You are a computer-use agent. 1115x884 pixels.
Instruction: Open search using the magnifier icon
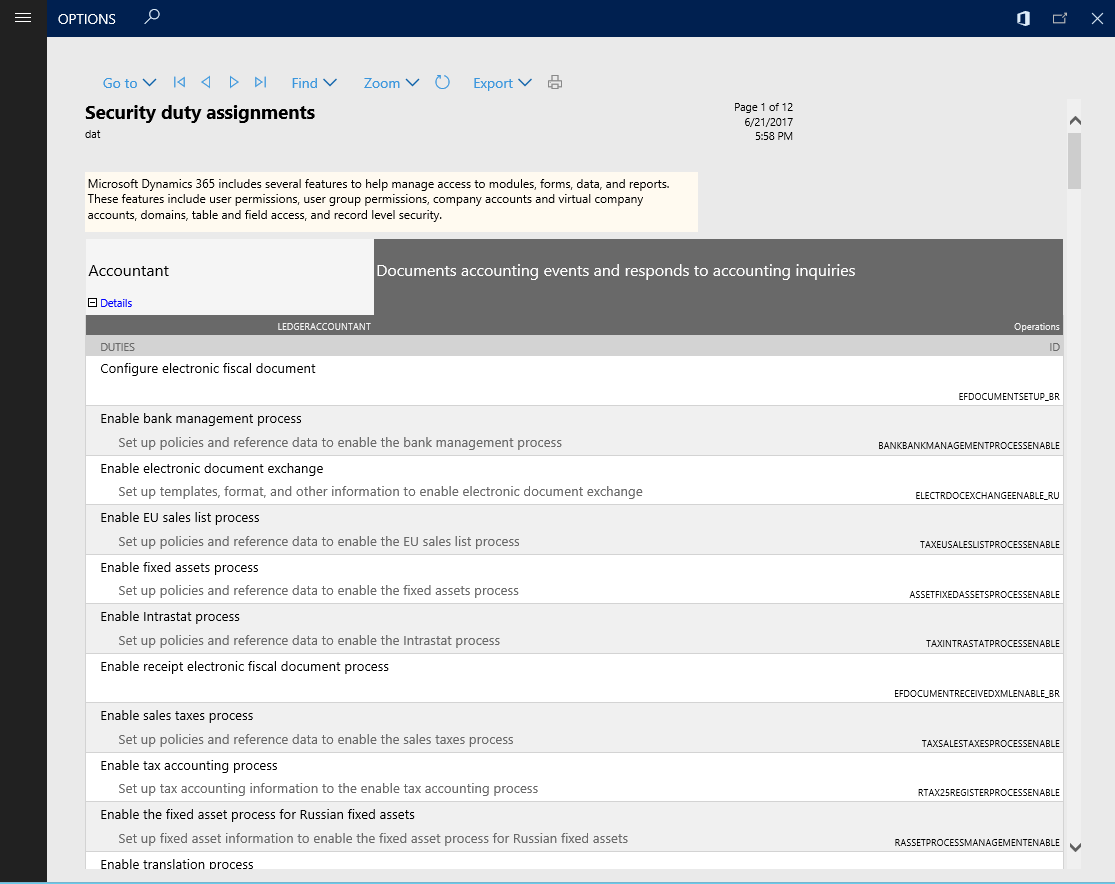[151, 17]
